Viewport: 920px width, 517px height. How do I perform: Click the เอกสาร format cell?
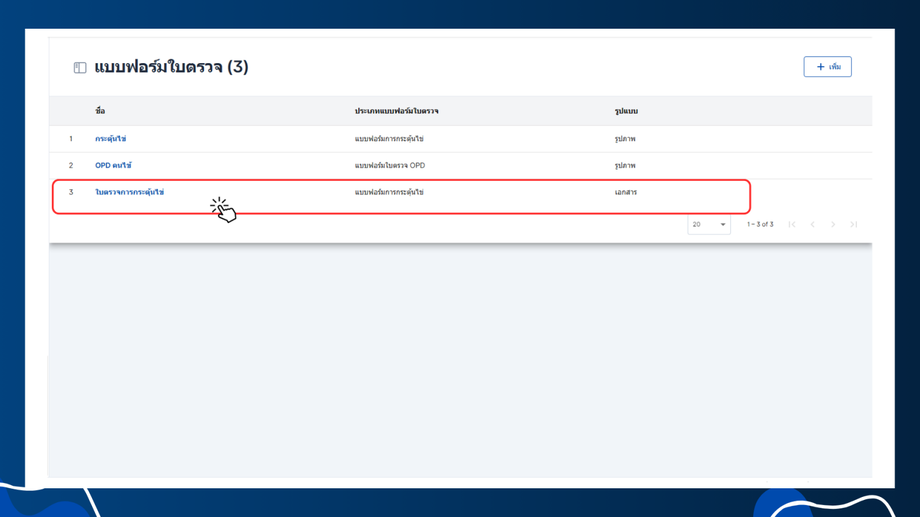(x=625, y=192)
